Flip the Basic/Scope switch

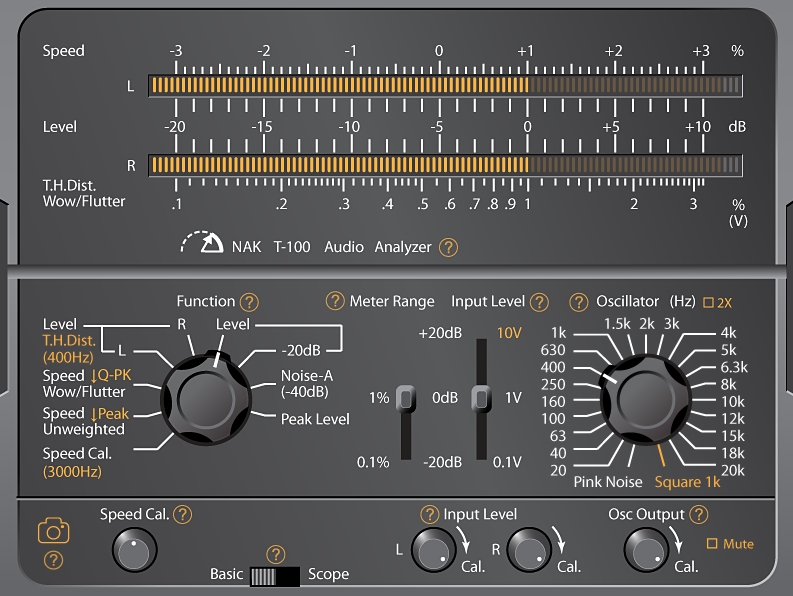coord(275,576)
